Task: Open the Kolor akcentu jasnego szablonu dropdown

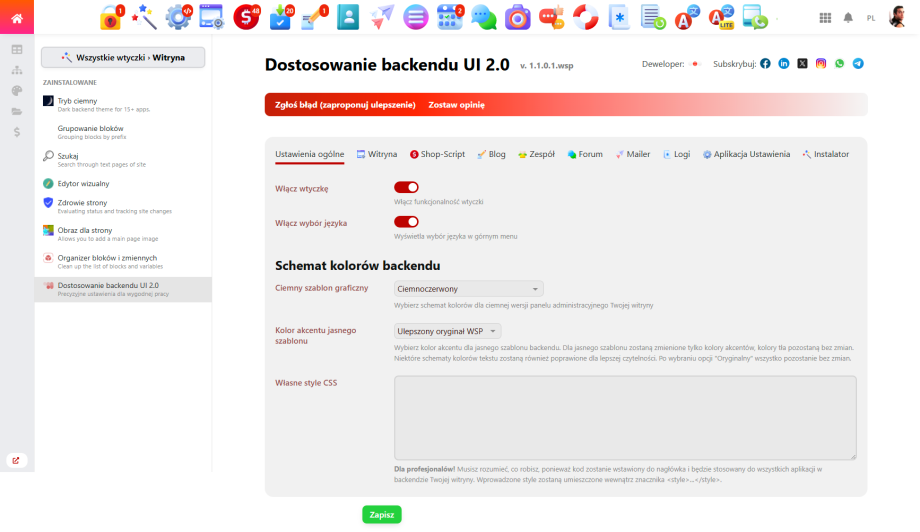Action: tap(447, 331)
